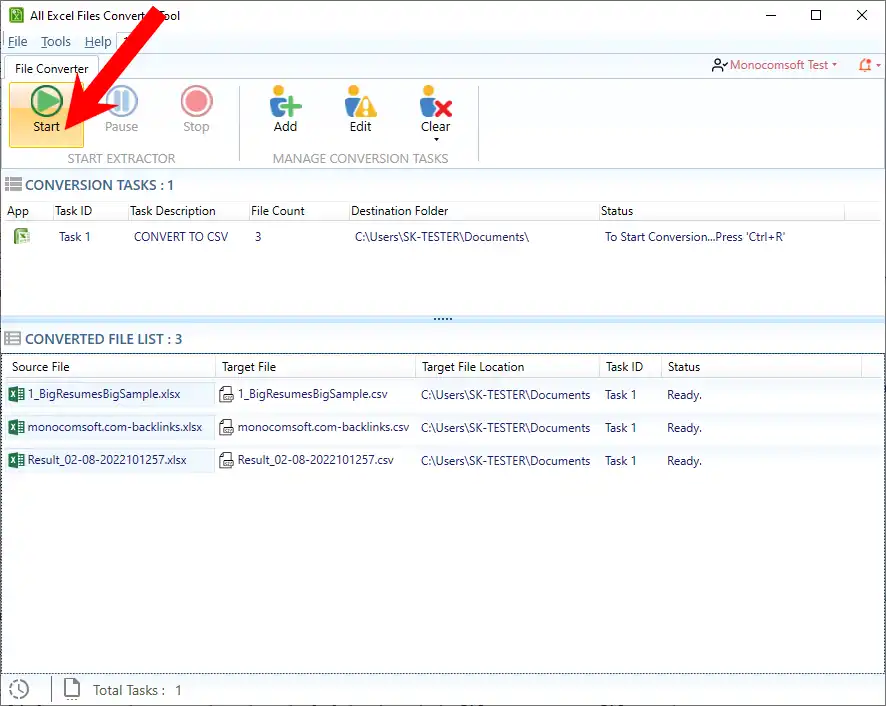Click the CSV icon of monocomsoft.com-backlinks.csv

(226, 427)
